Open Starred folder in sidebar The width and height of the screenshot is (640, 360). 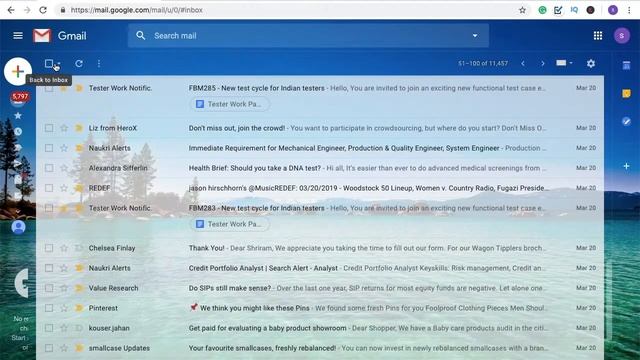pyautogui.click(x=18, y=116)
